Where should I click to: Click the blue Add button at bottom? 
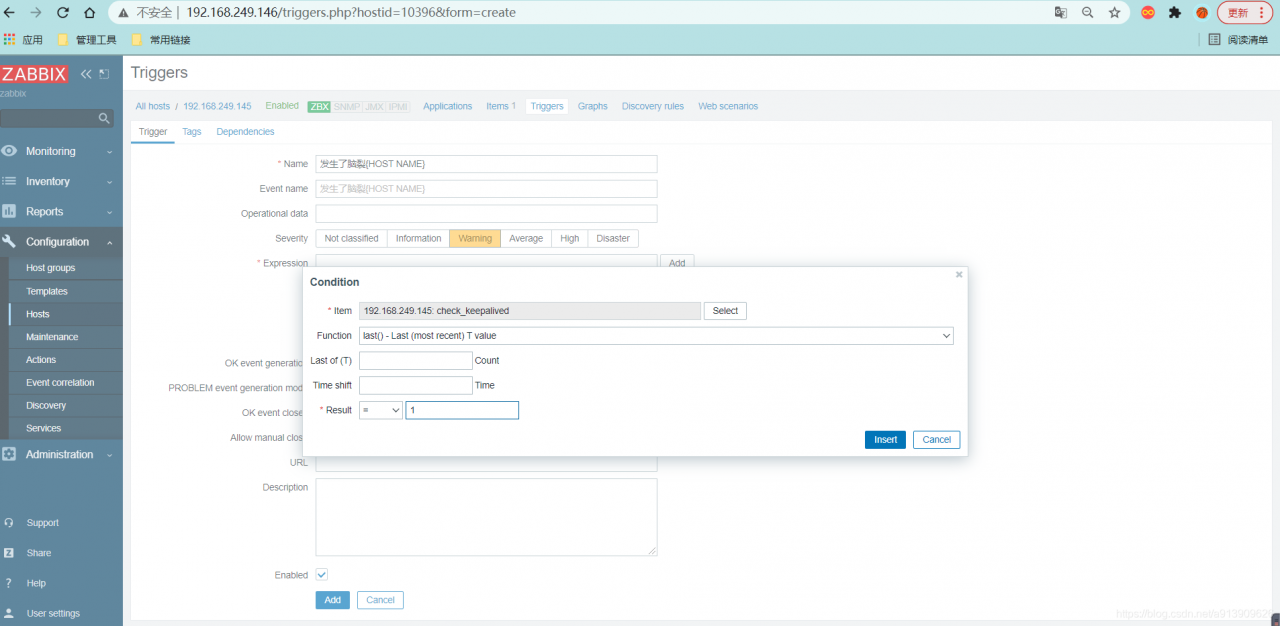[333, 600]
